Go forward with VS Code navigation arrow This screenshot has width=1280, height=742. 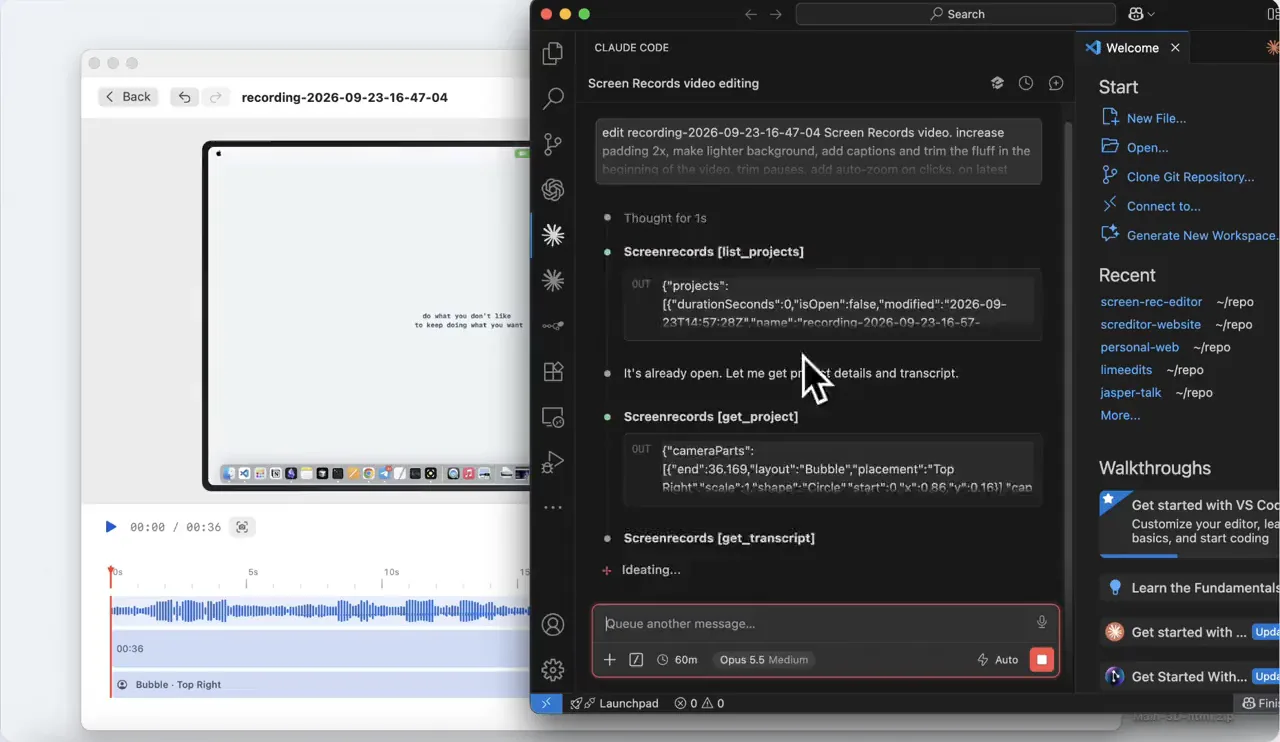pyautogui.click(x=776, y=14)
